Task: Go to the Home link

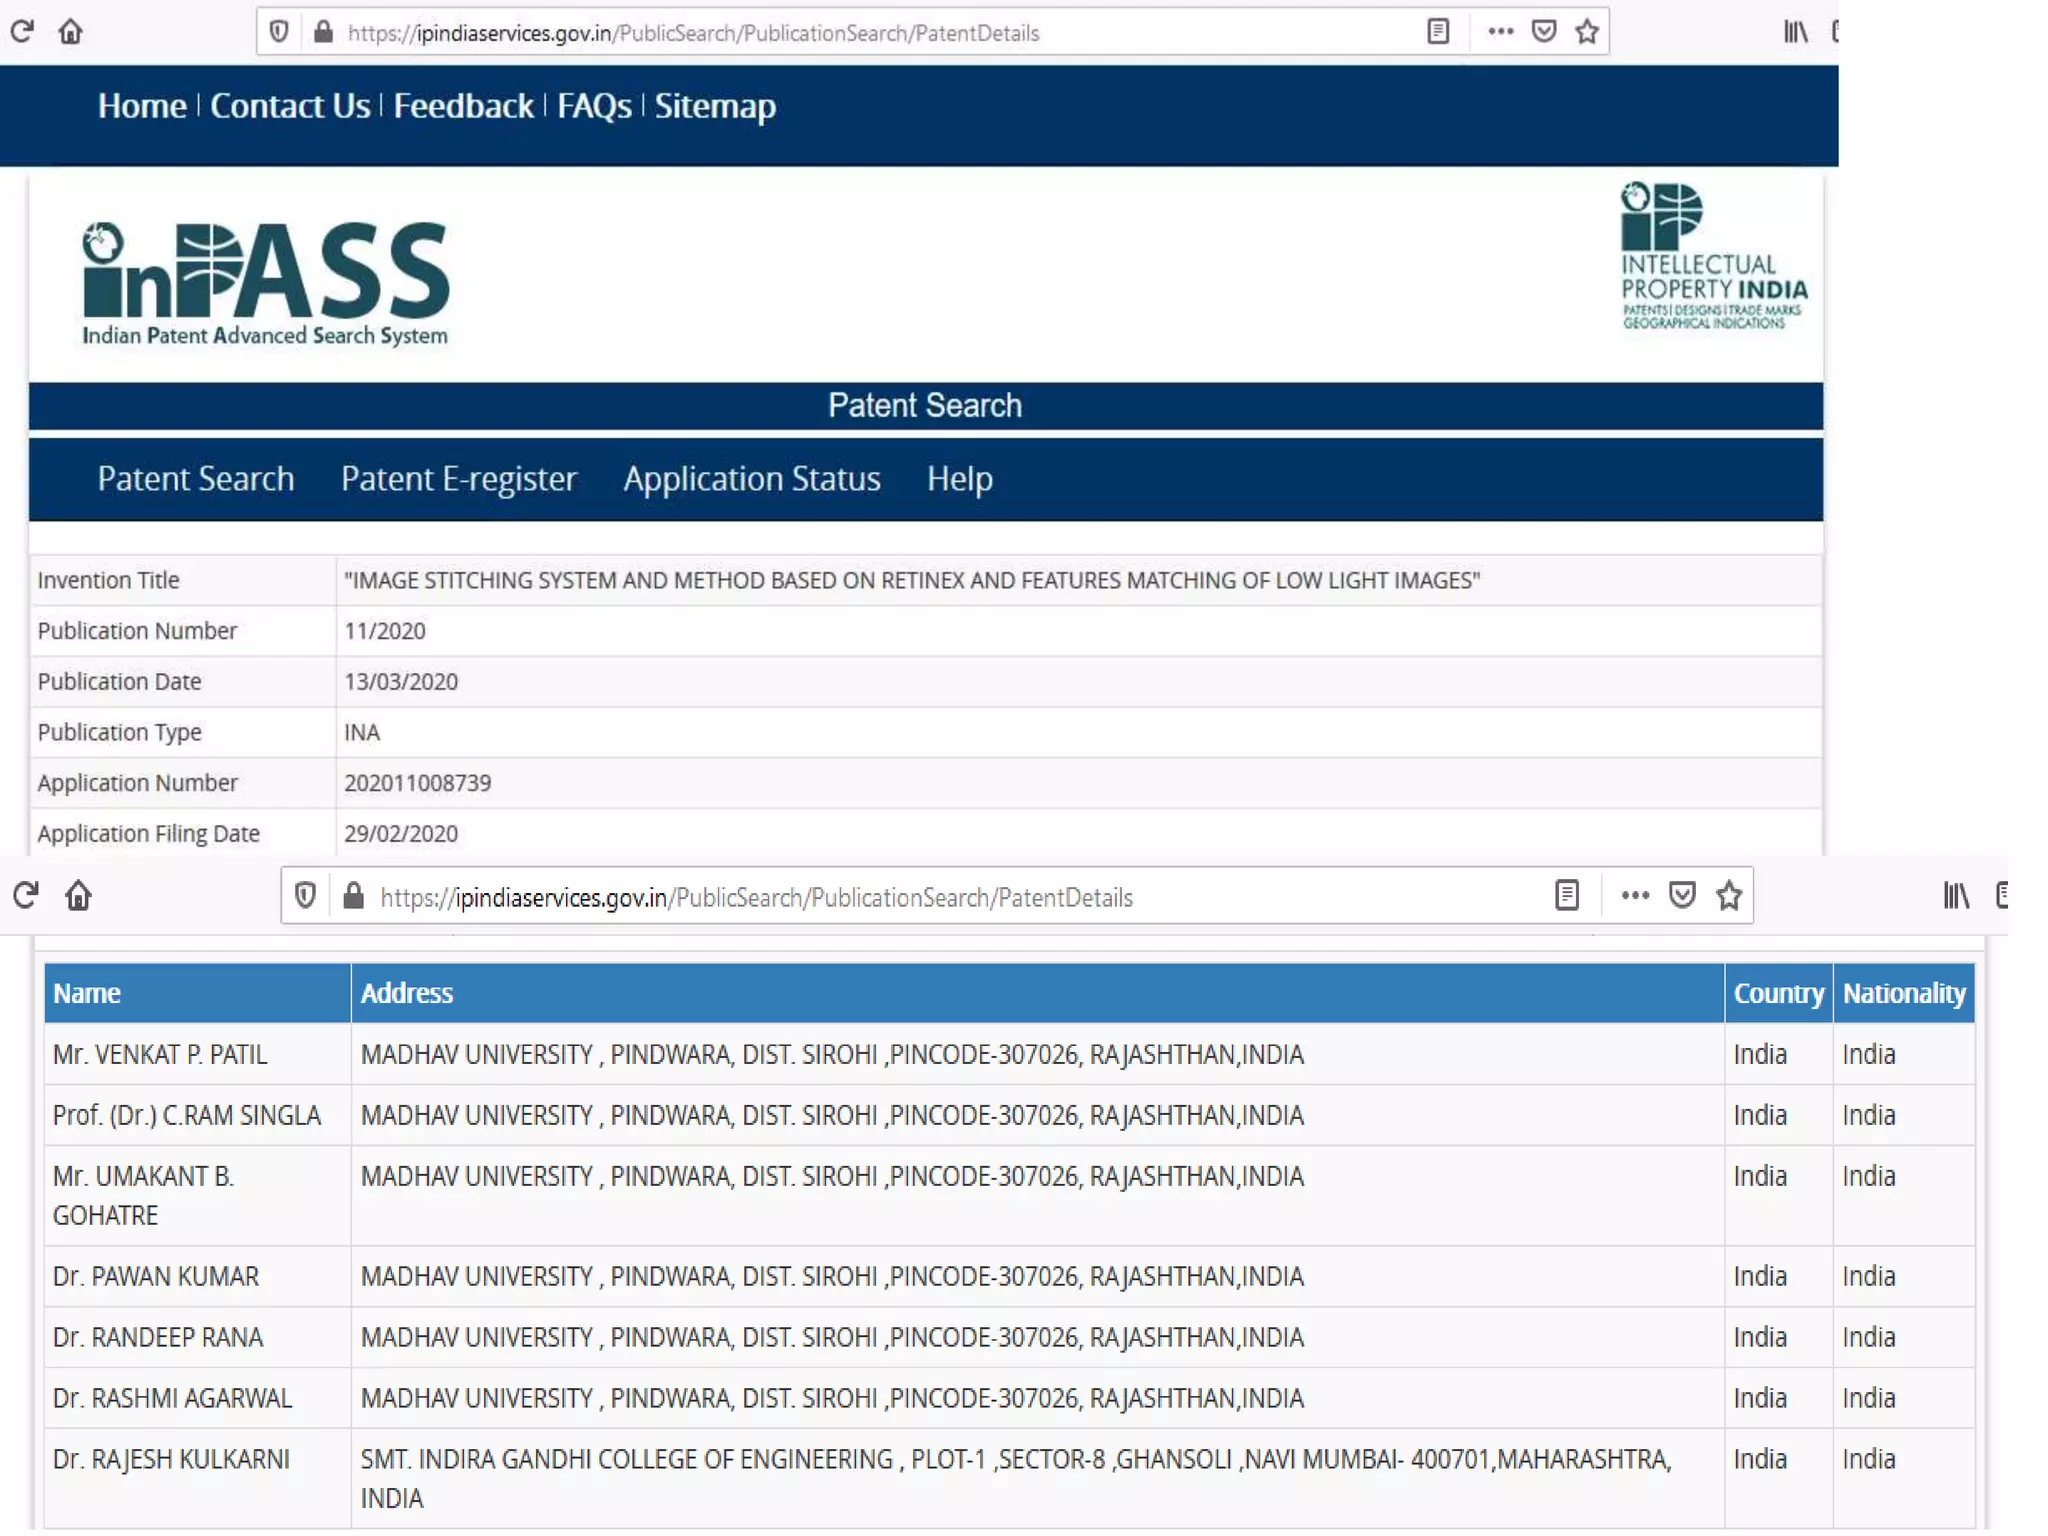Action: [142, 106]
